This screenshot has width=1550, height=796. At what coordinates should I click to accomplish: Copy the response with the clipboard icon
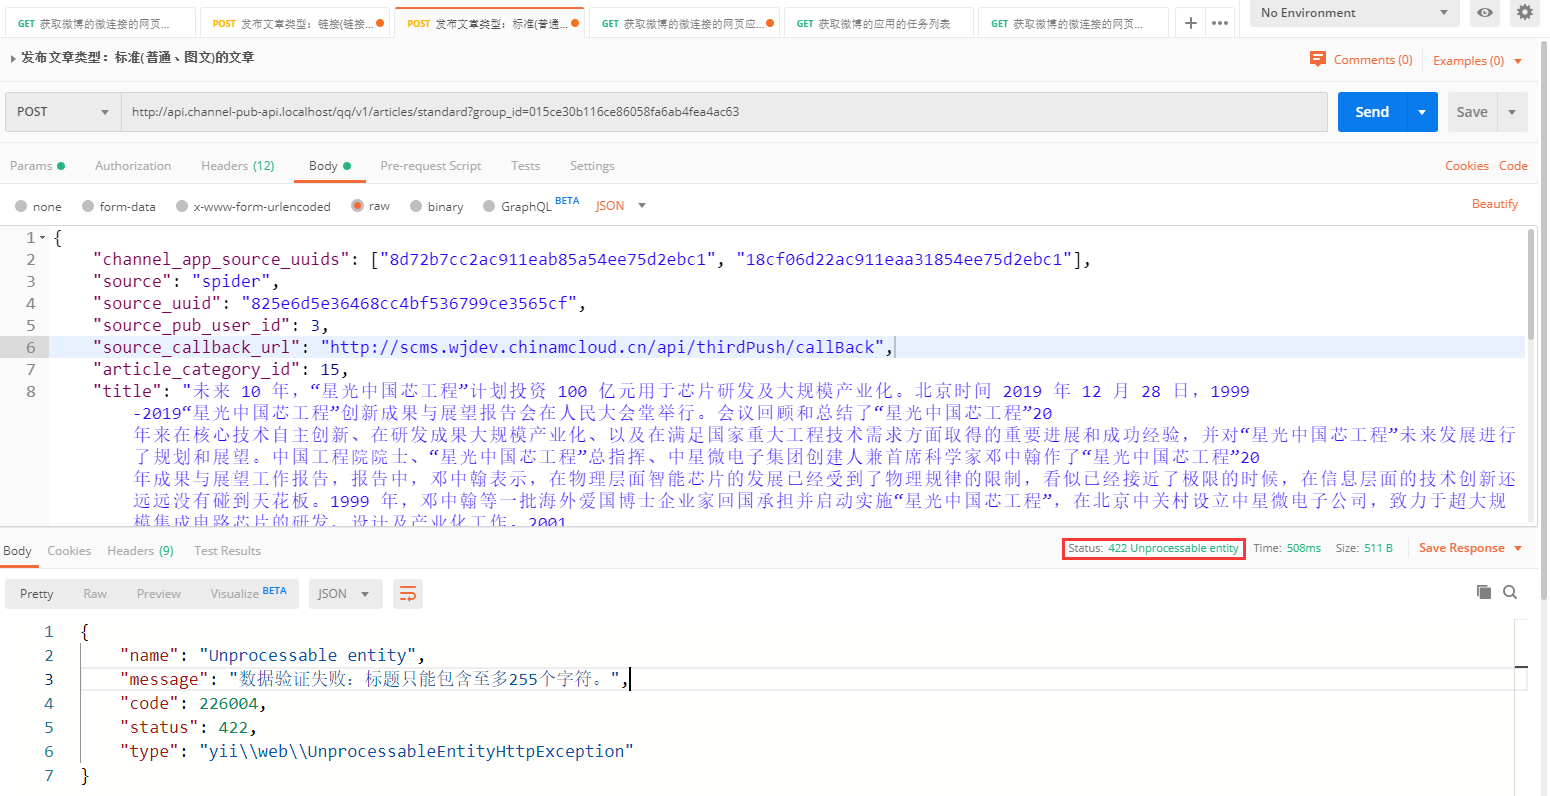[x=1484, y=592]
